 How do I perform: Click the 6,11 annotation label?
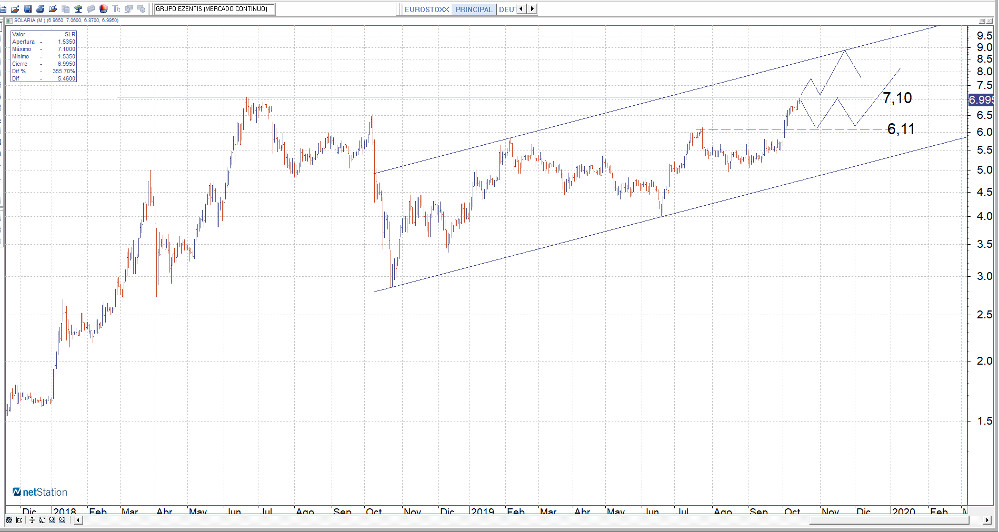901,129
